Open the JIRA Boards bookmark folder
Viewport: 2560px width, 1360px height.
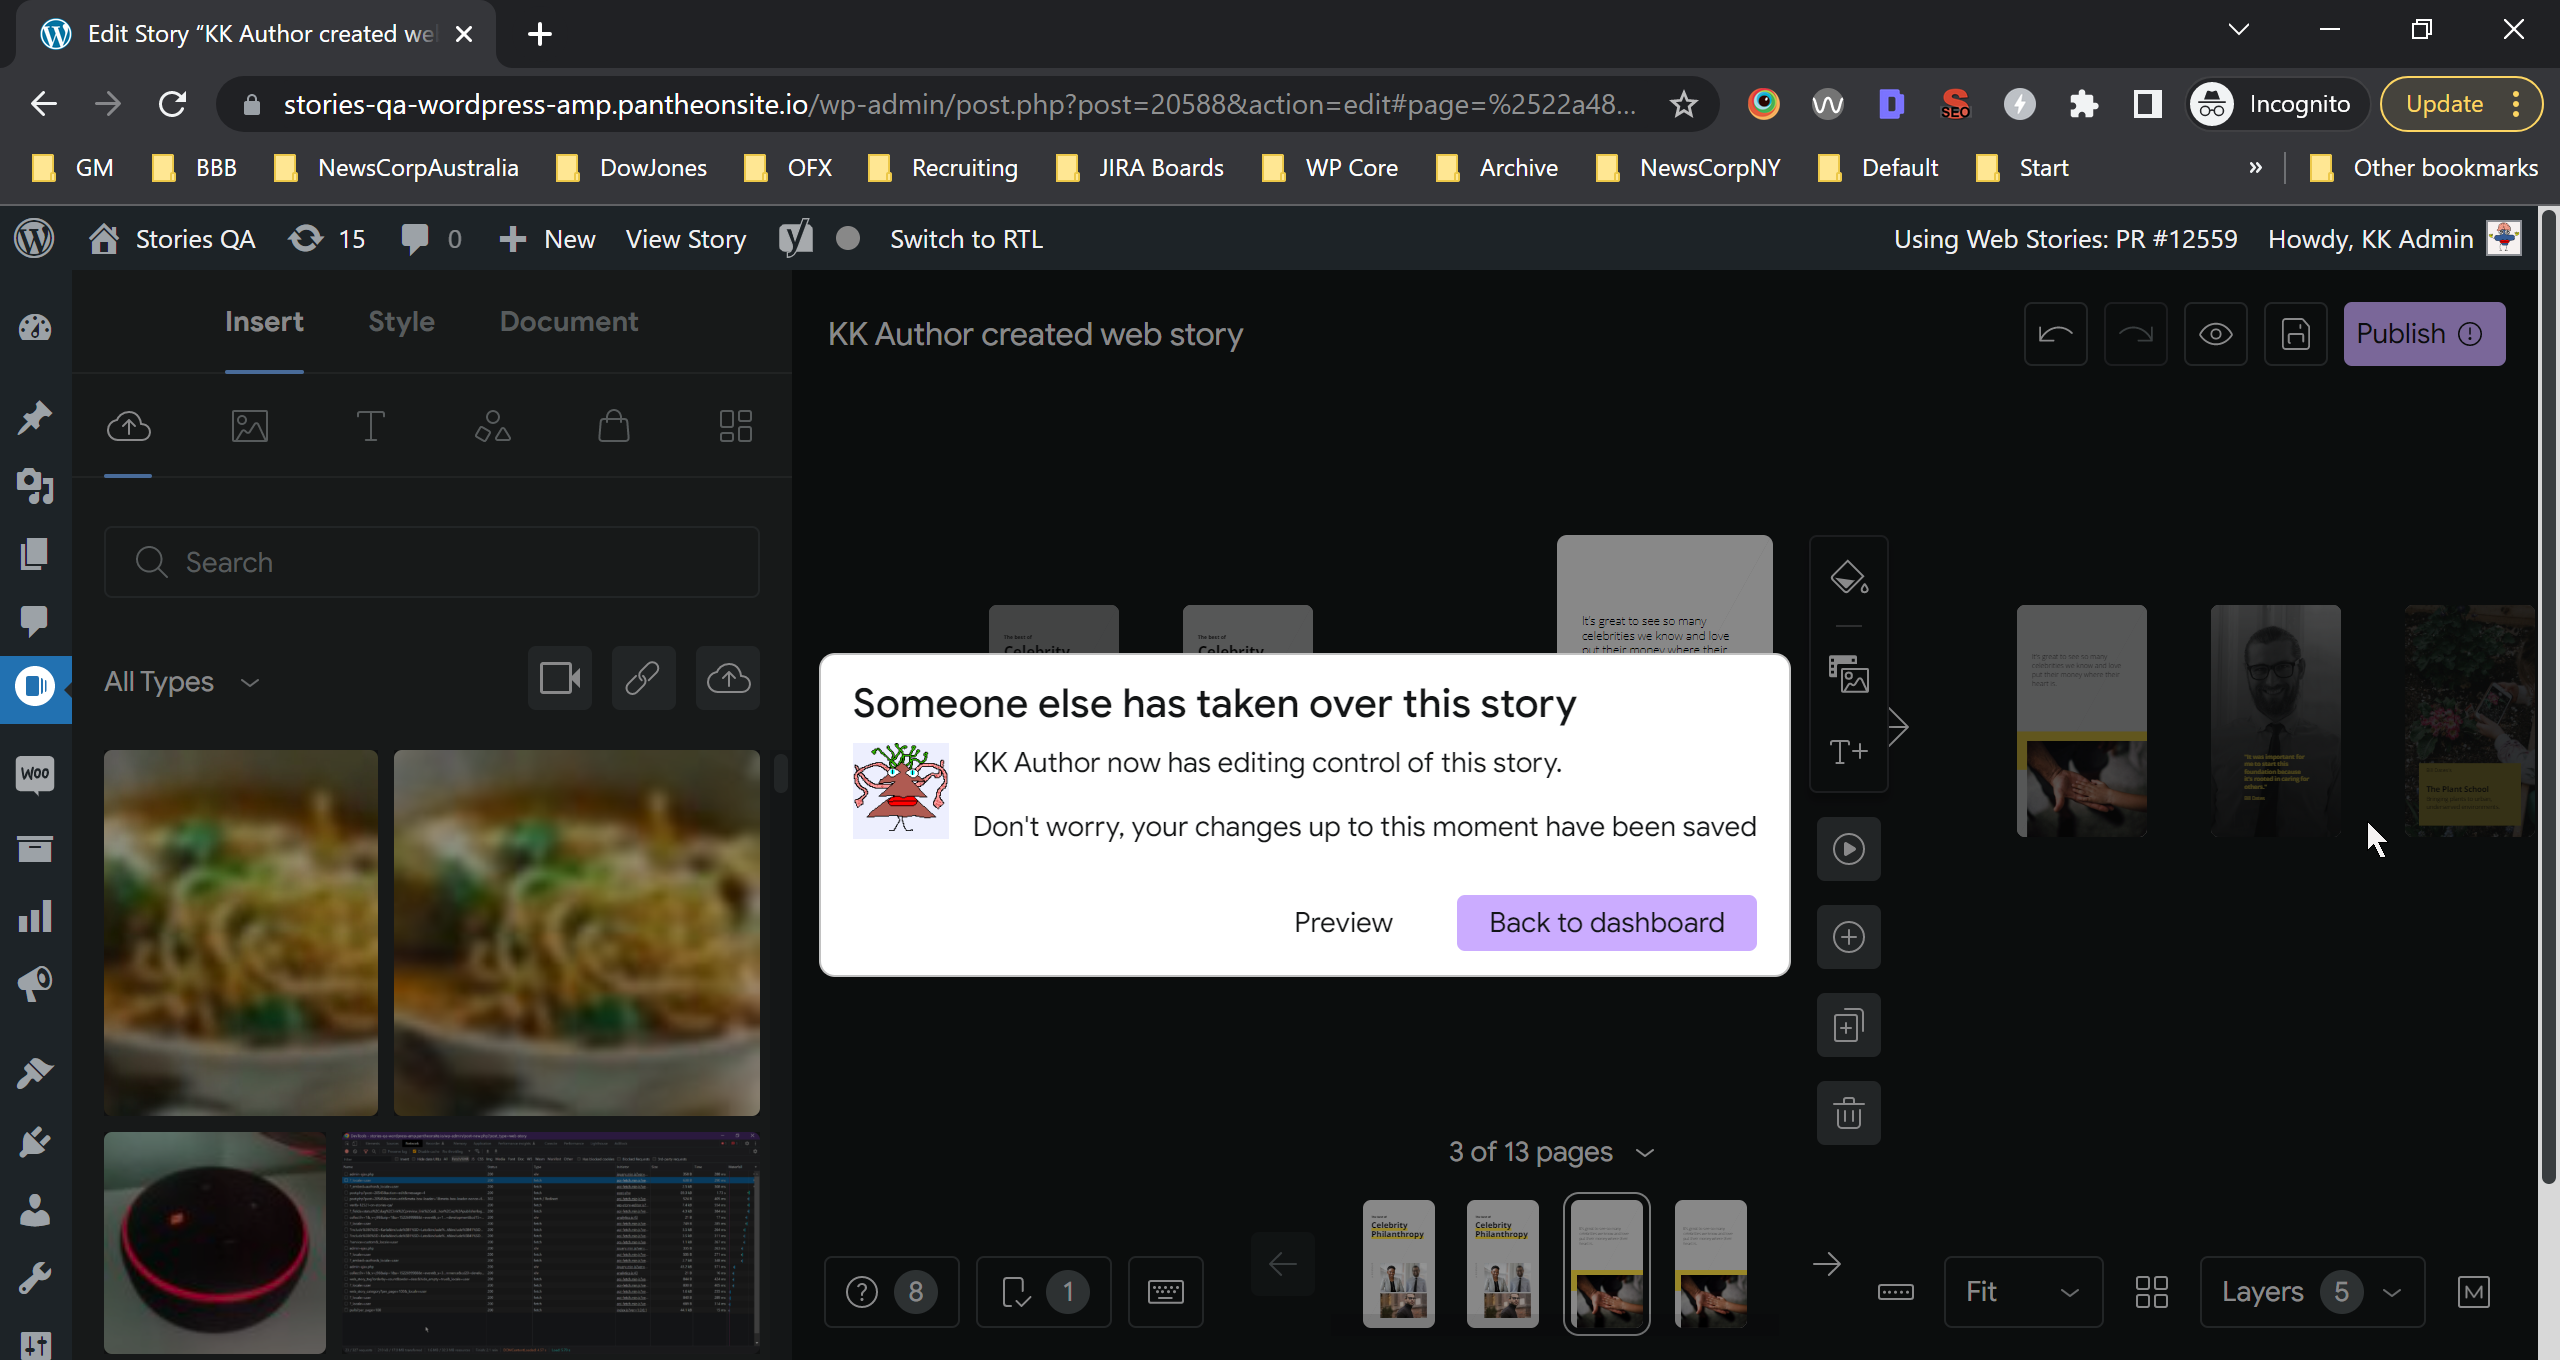click(x=1141, y=168)
